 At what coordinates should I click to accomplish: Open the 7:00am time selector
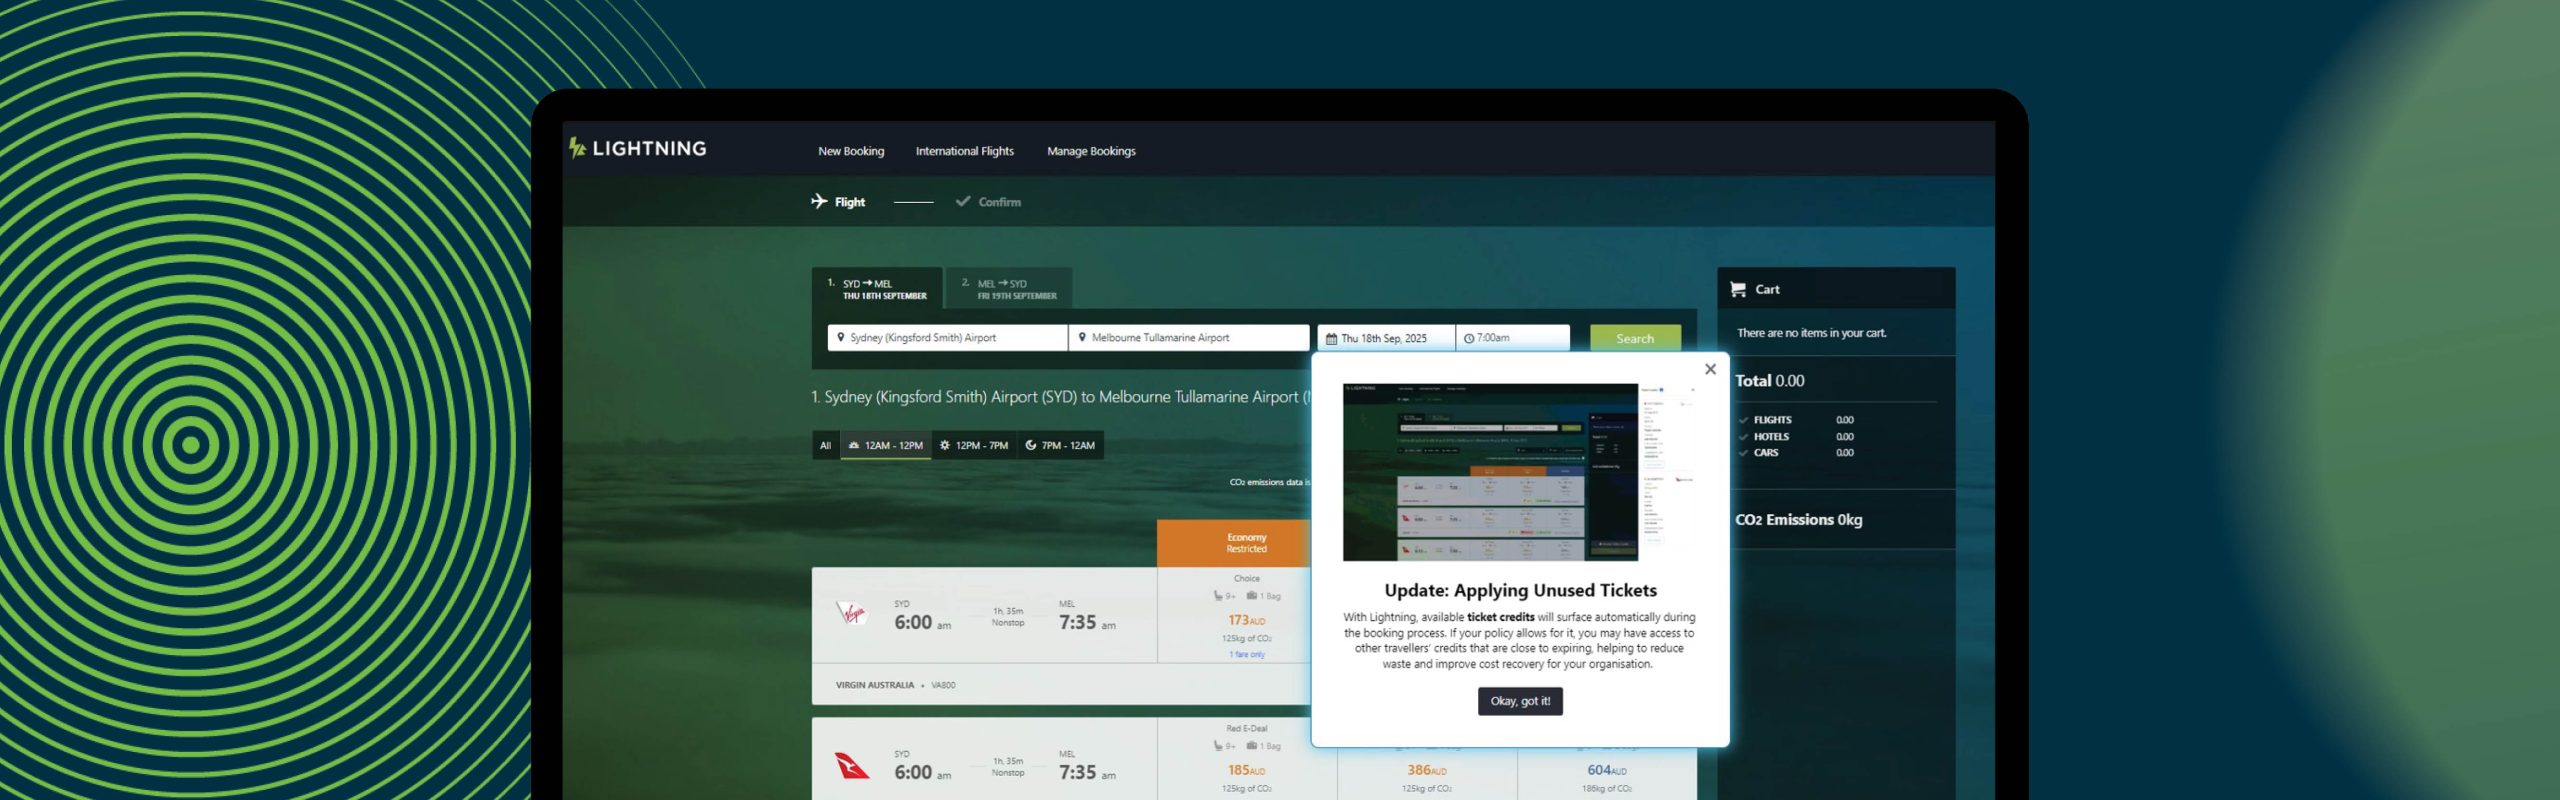coord(1513,338)
